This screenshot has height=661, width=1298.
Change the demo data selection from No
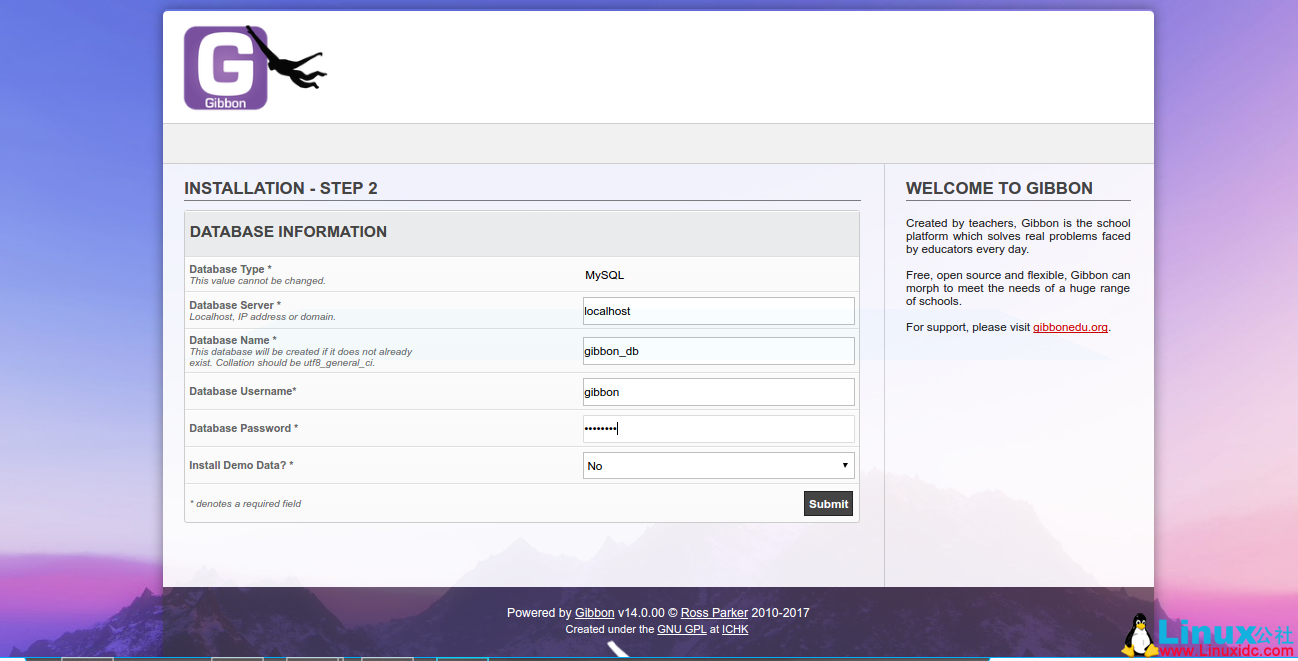click(x=718, y=465)
